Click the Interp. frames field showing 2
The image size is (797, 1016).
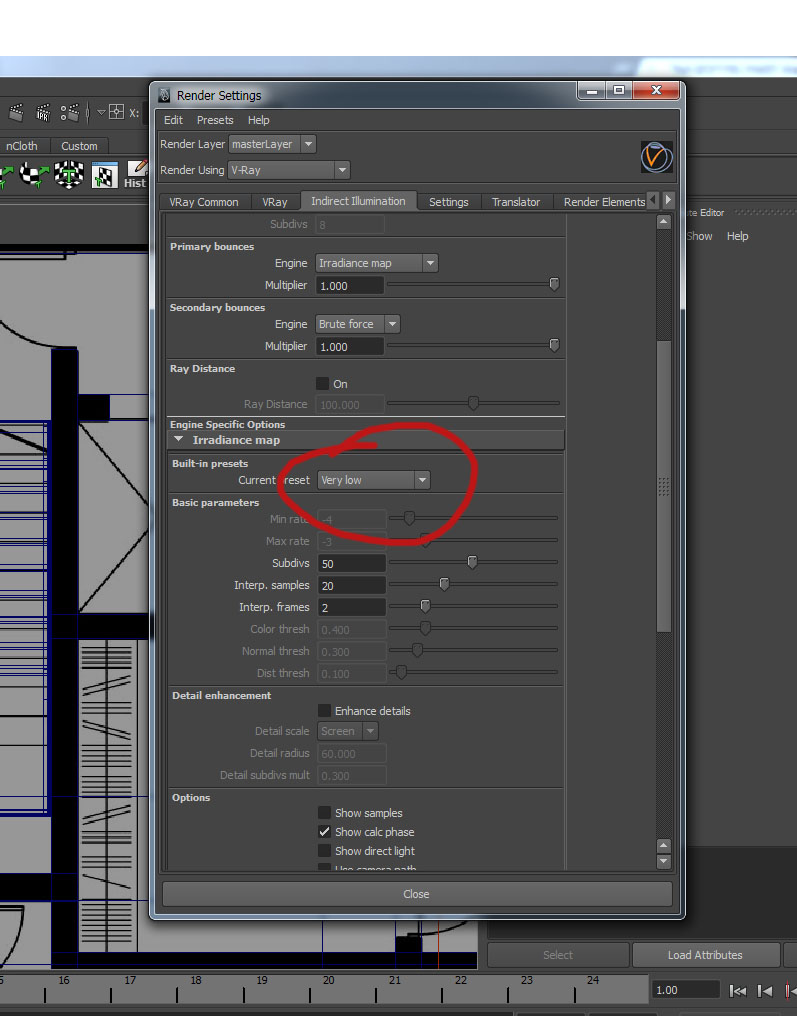352,607
